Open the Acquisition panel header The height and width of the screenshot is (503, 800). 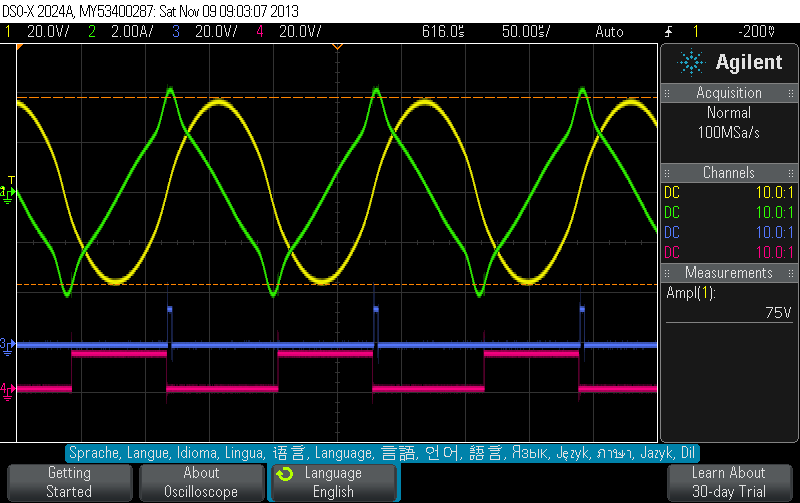(x=729, y=93)
